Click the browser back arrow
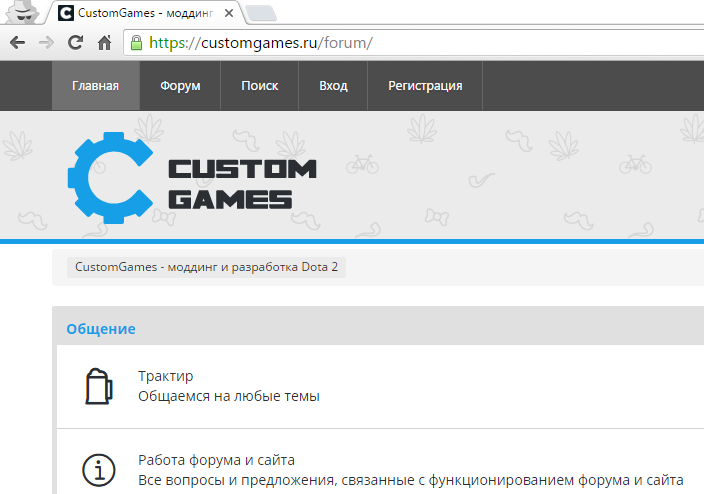The height and width of the screenshot is (494, 704). click(x=17, y=43)
